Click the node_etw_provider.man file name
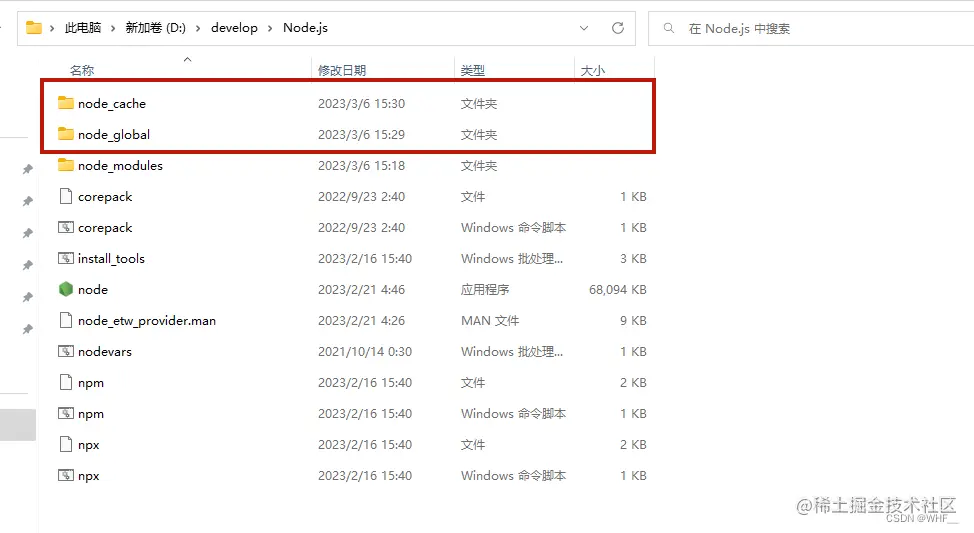 147,321
